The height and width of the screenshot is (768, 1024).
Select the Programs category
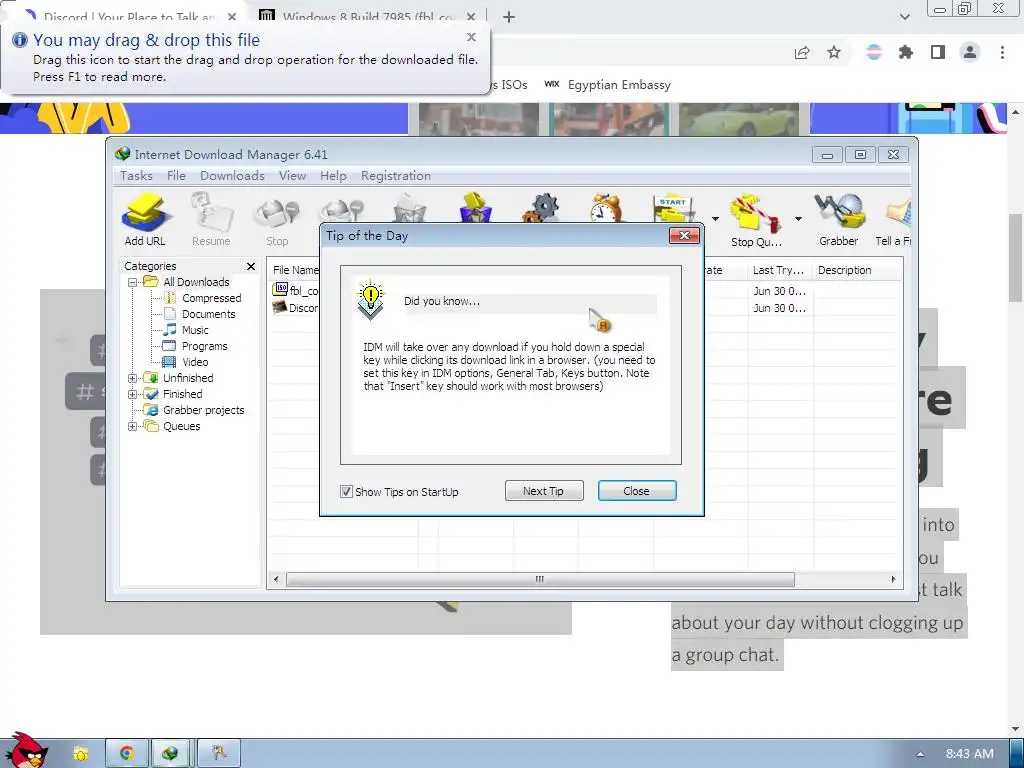coord(204,346)
